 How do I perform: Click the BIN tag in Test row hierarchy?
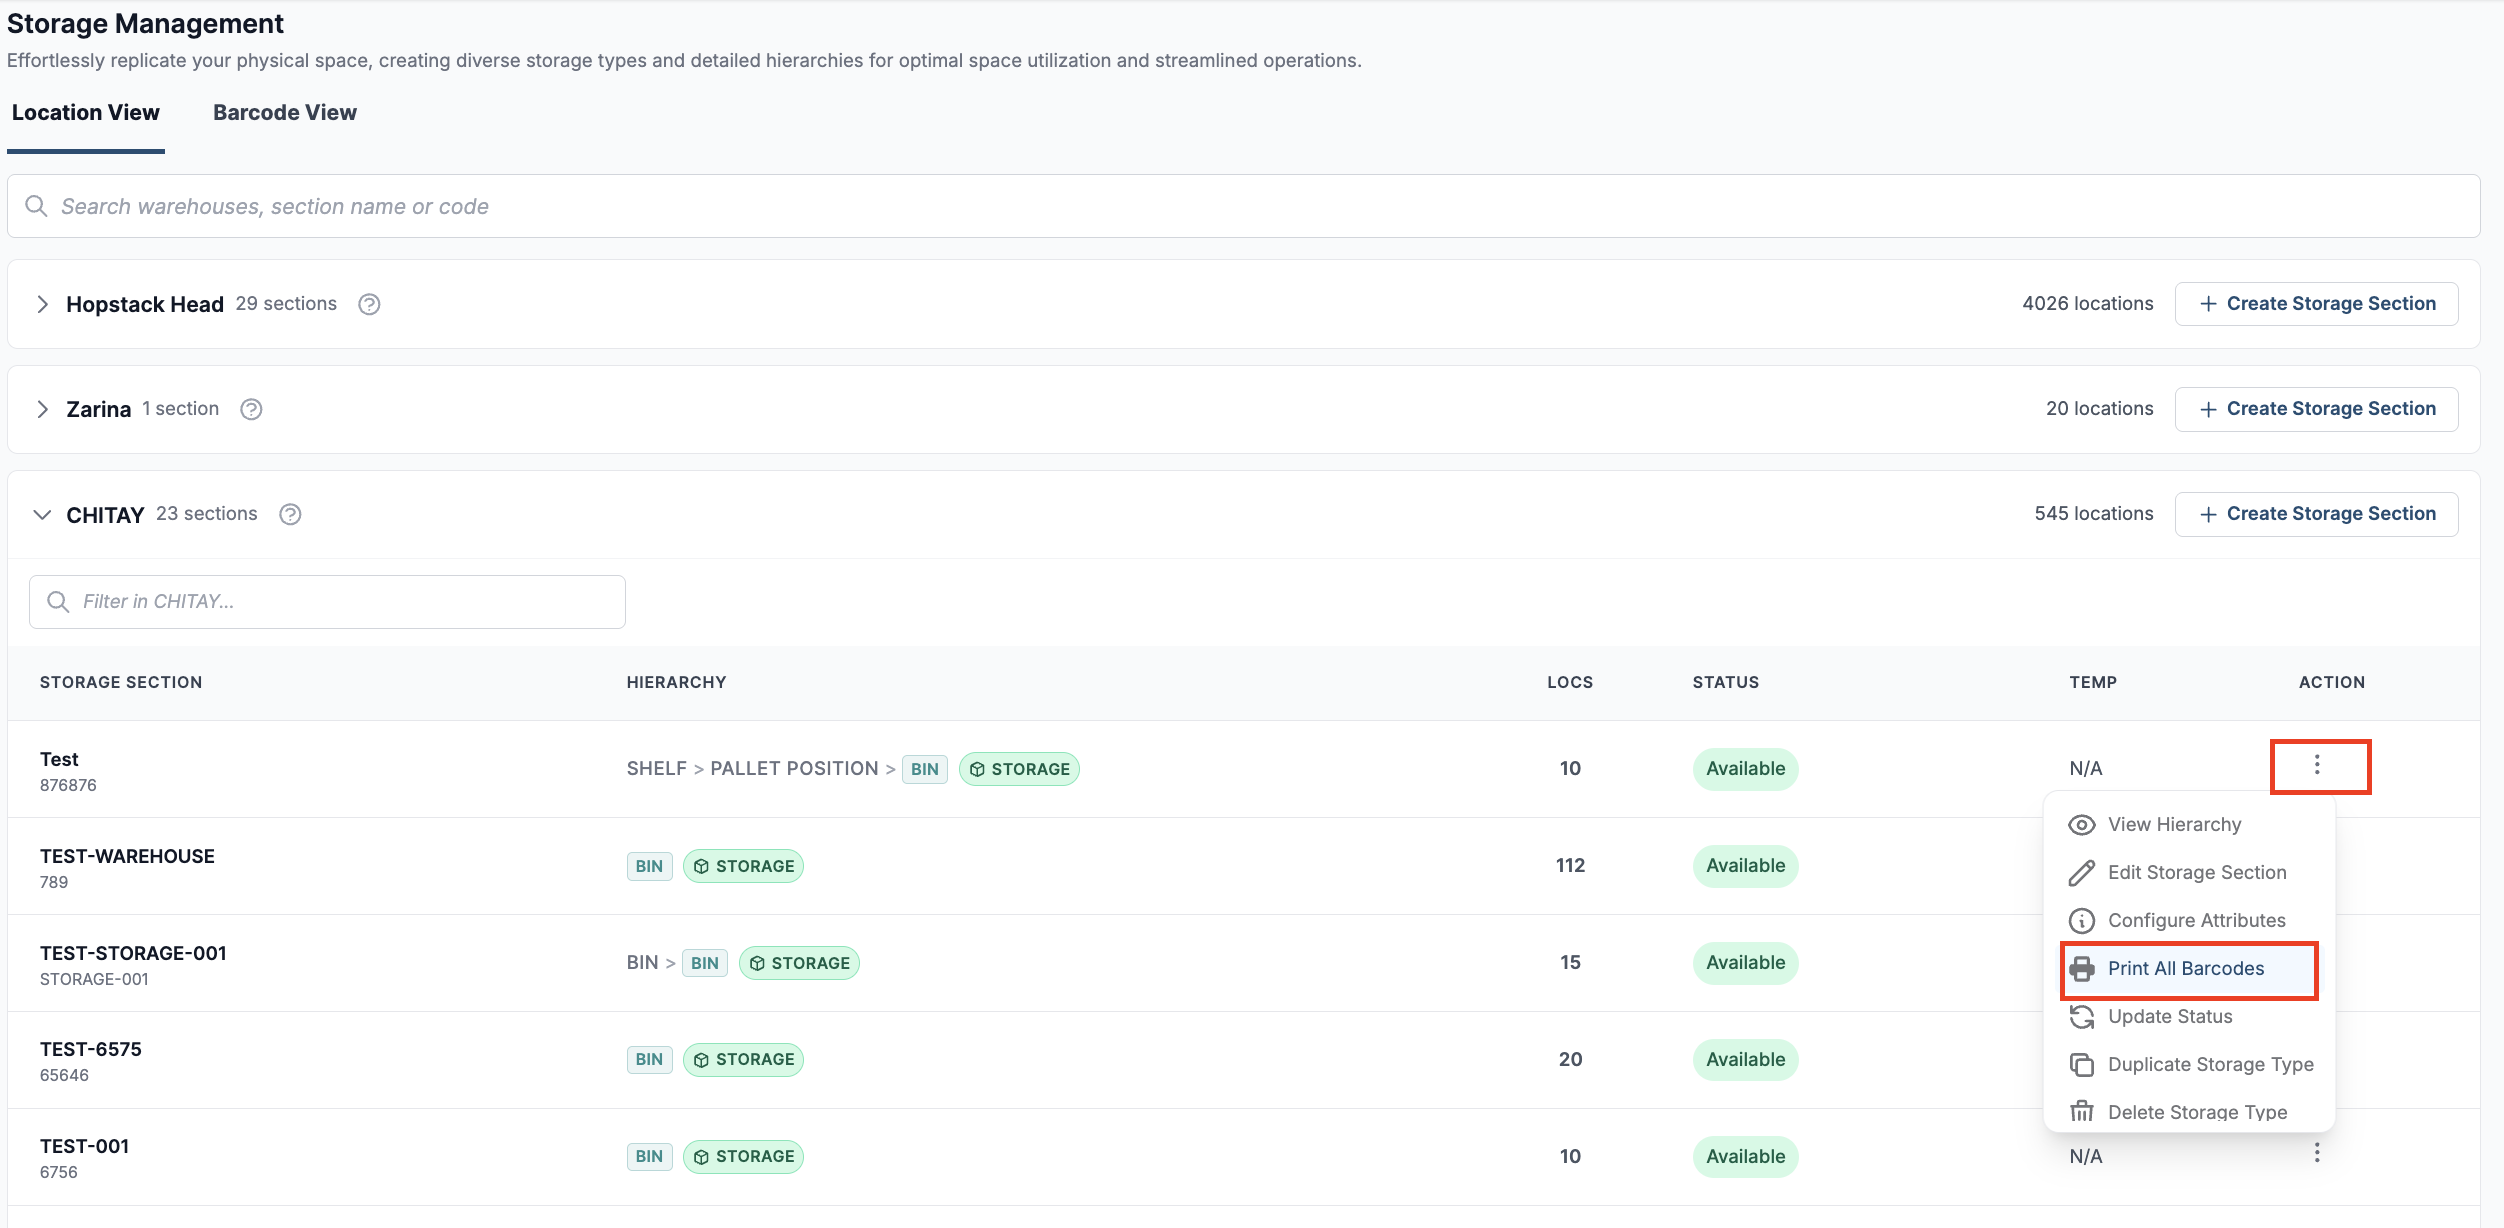point(924,769)
